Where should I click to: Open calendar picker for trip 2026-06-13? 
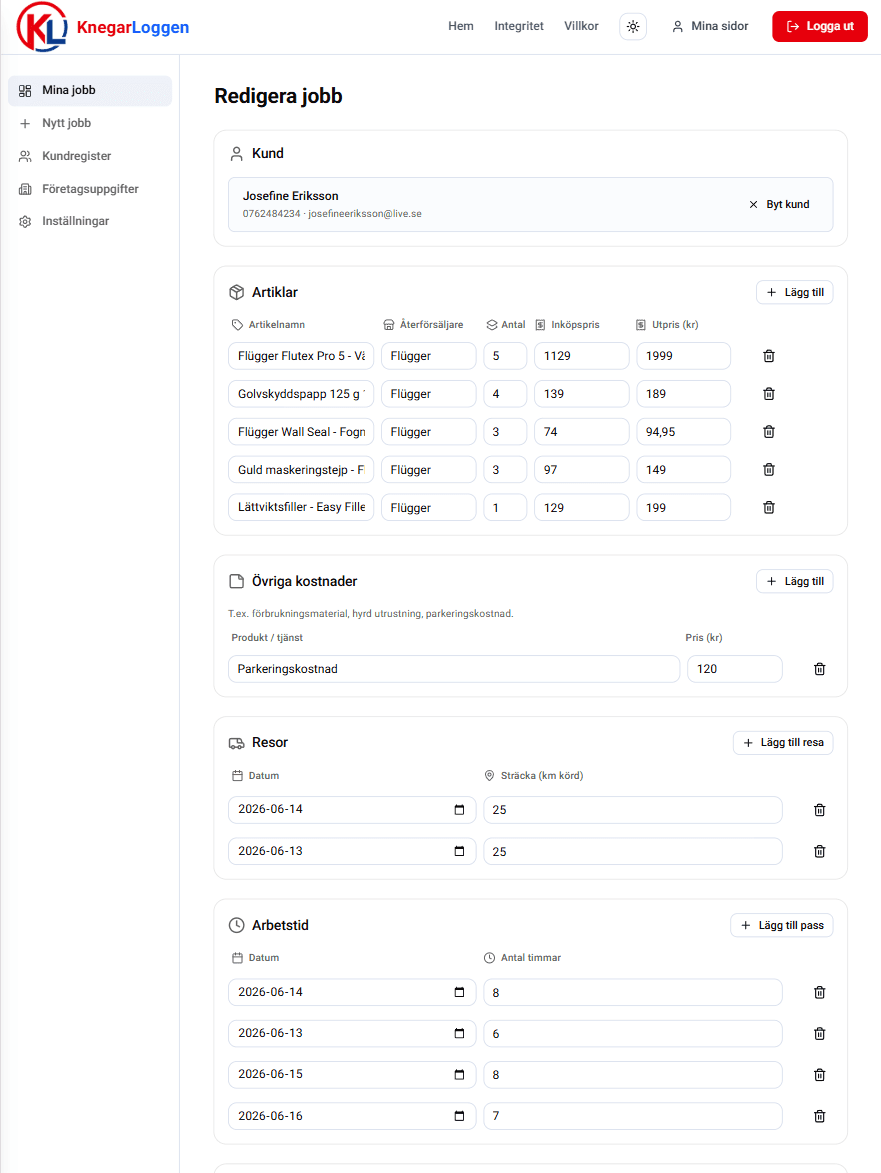(x=459, y=851)
